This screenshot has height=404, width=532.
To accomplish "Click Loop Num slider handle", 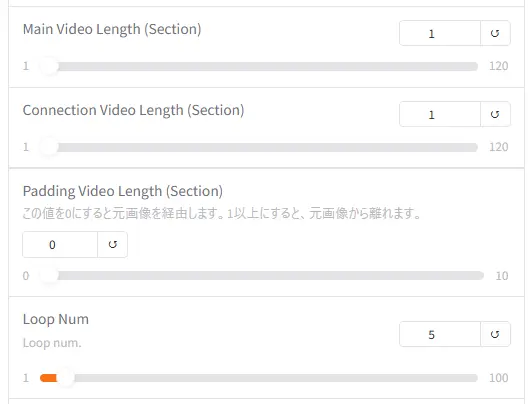I will point(65,378).
